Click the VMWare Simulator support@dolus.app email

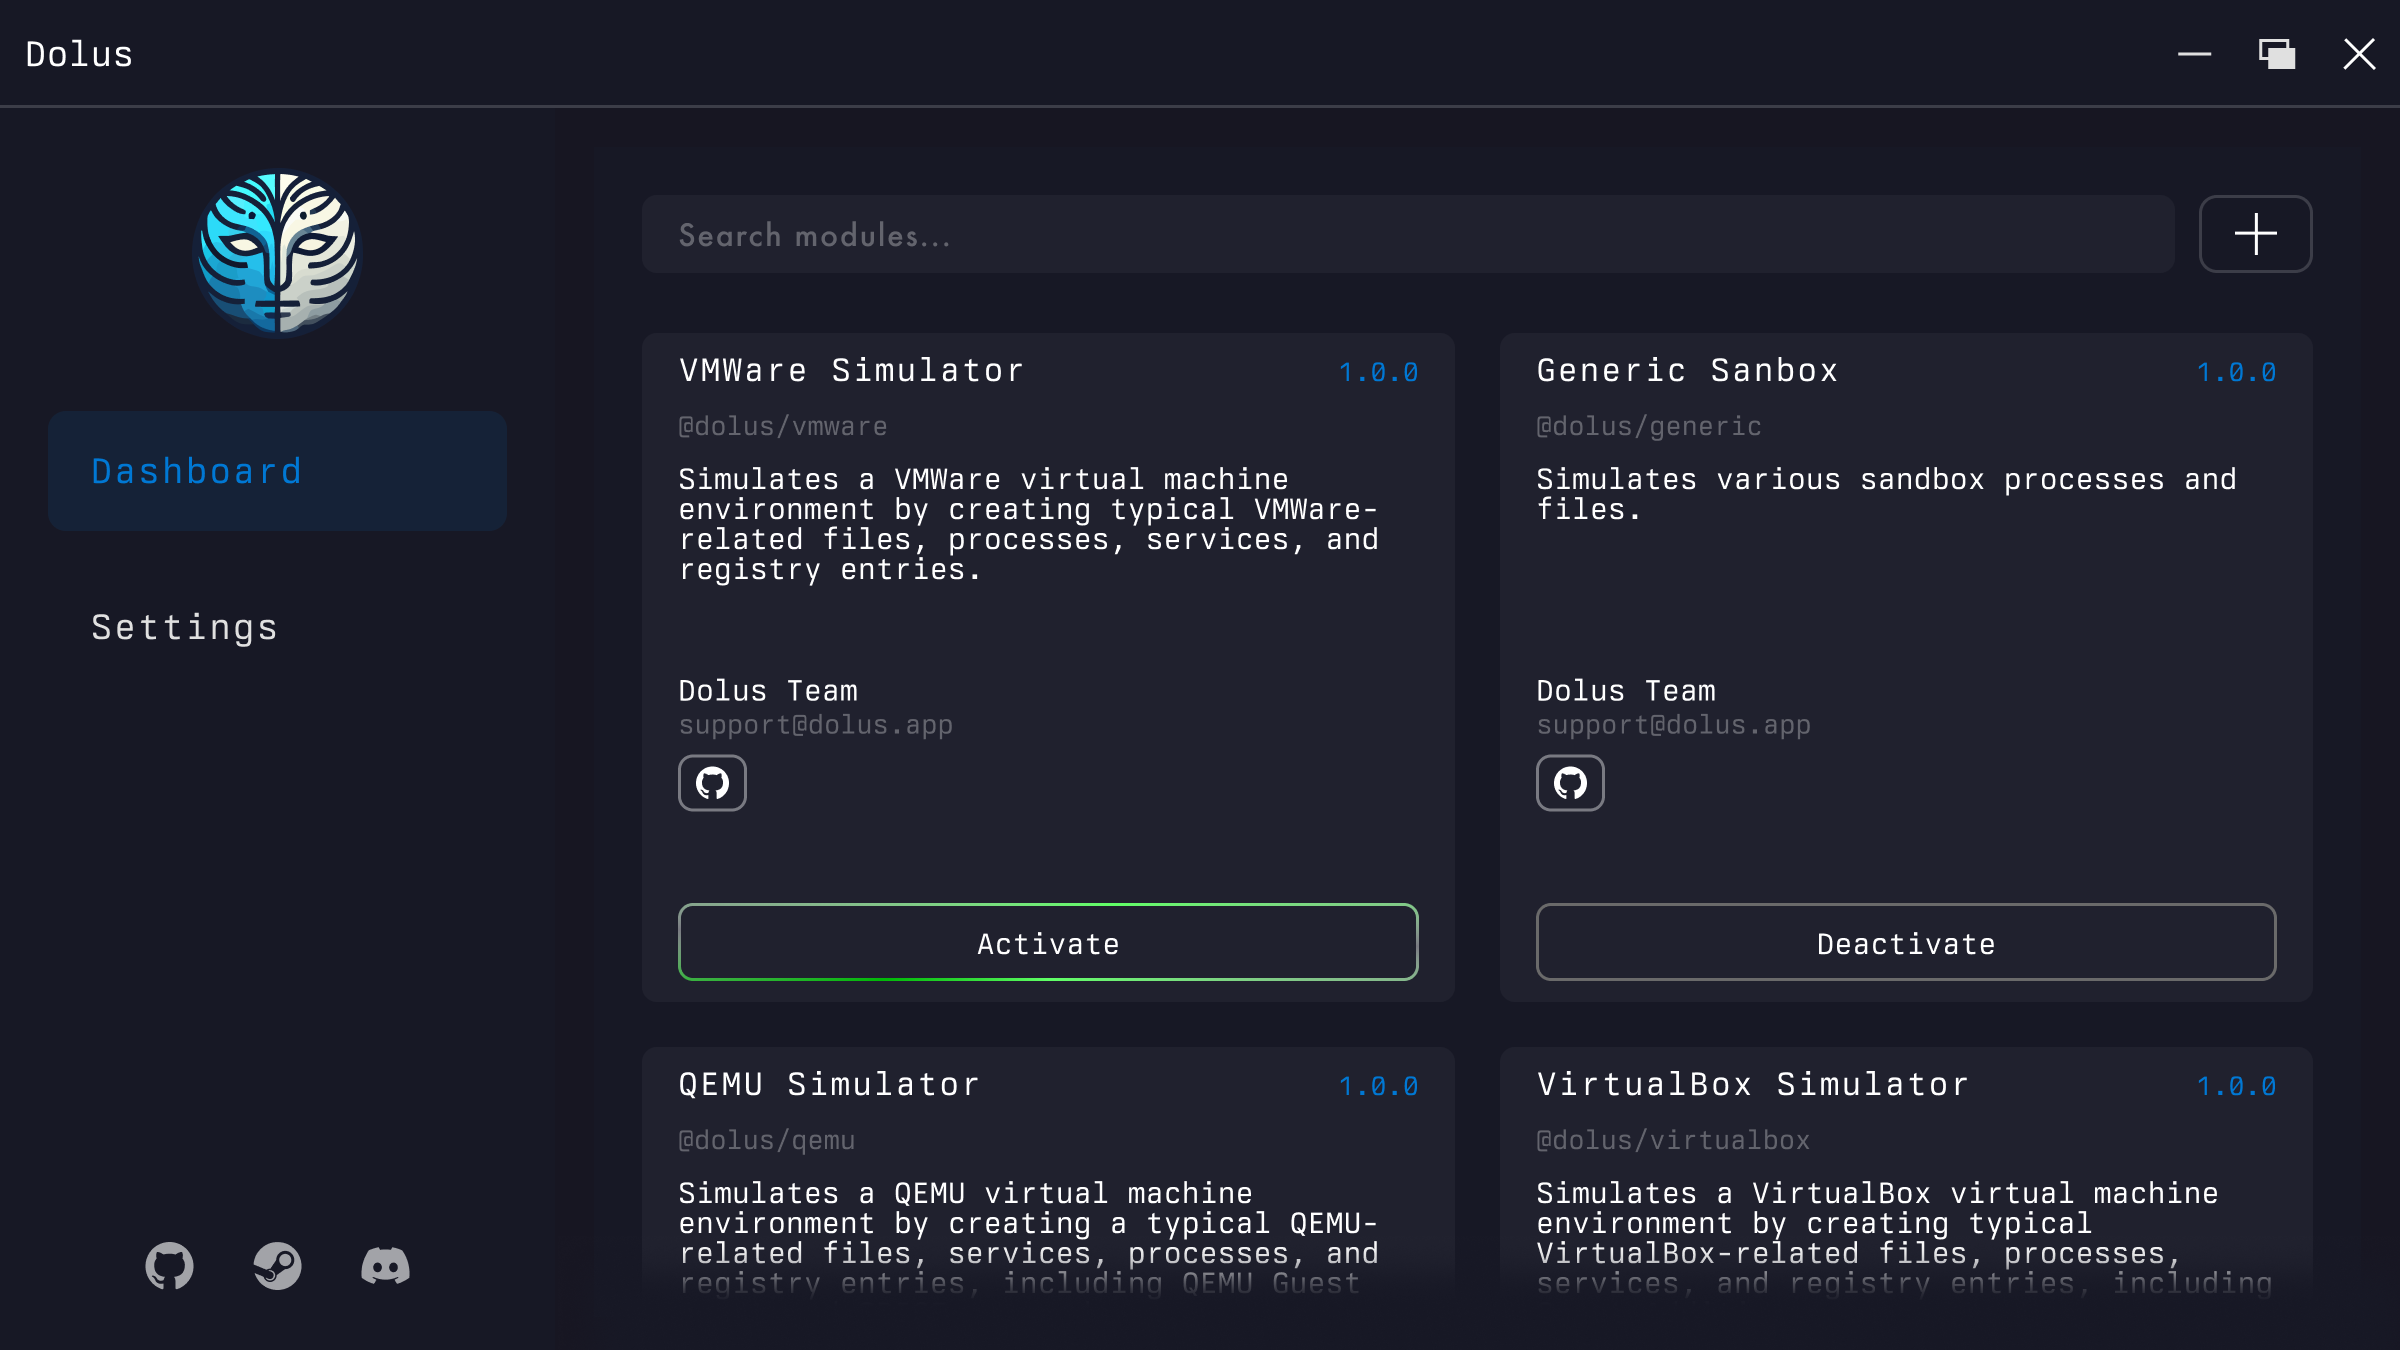815,725
